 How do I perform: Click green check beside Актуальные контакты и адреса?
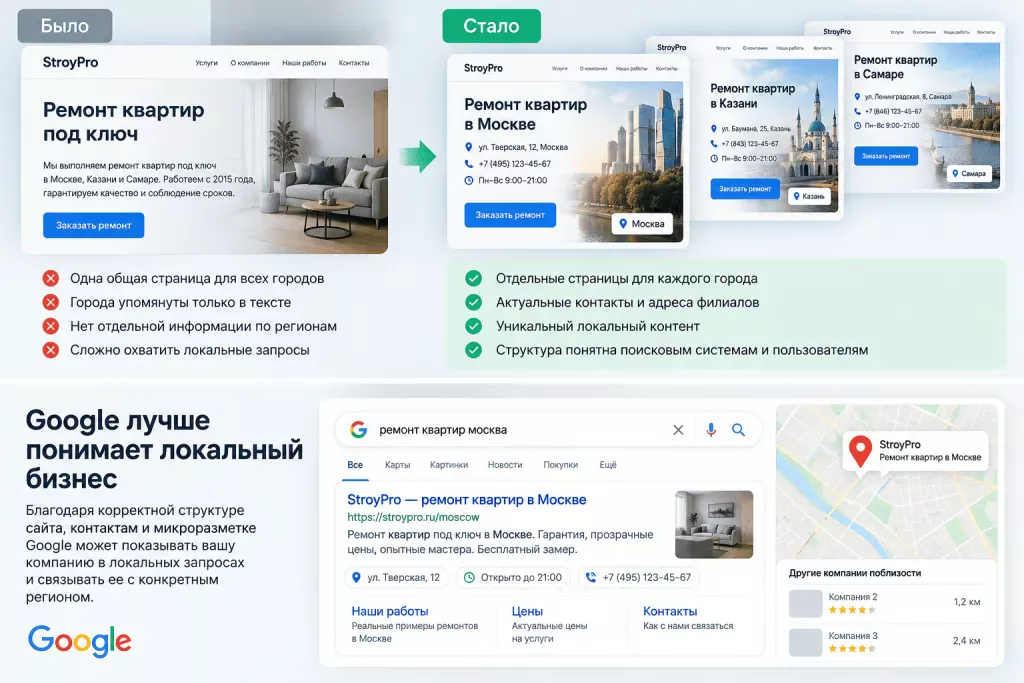(x=473, y=302)
